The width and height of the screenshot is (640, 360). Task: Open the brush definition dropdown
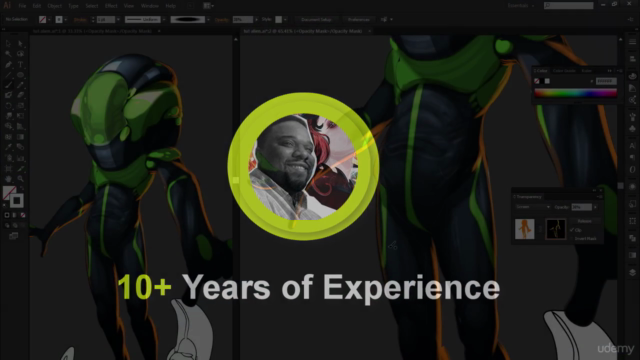tap(208, 20)
